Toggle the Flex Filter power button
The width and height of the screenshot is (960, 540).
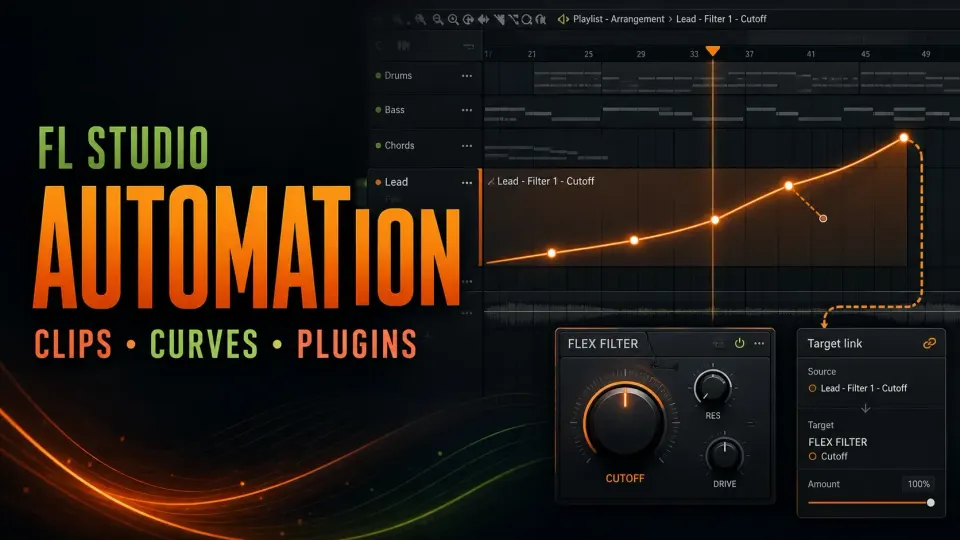[x=740, y=343]
